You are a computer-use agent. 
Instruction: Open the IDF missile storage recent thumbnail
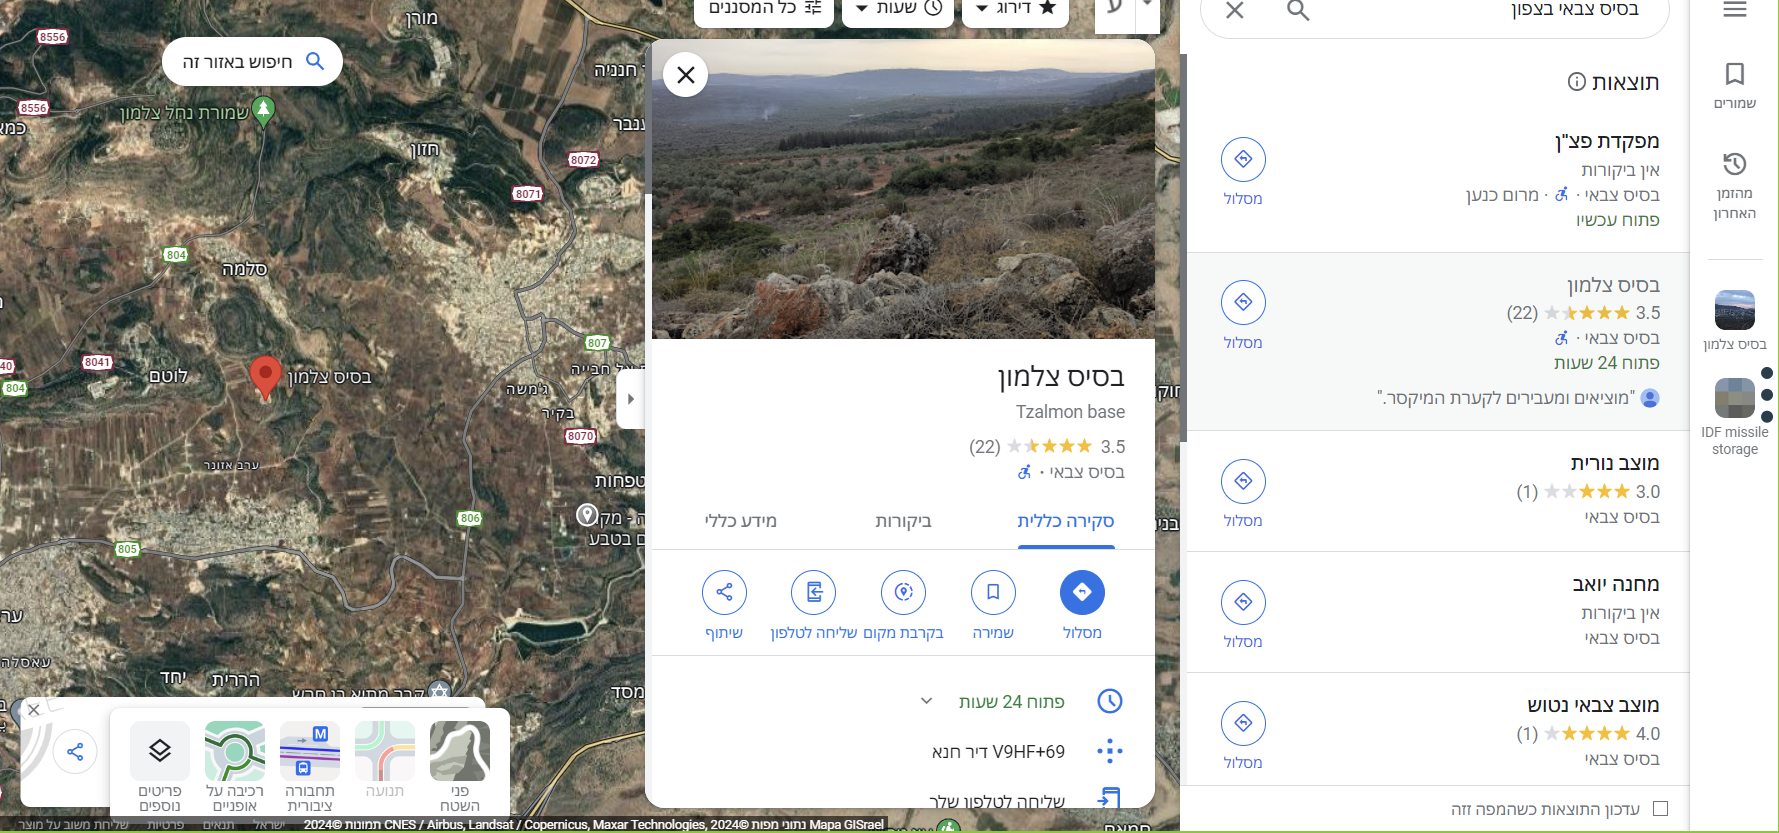coord(1735,398)
